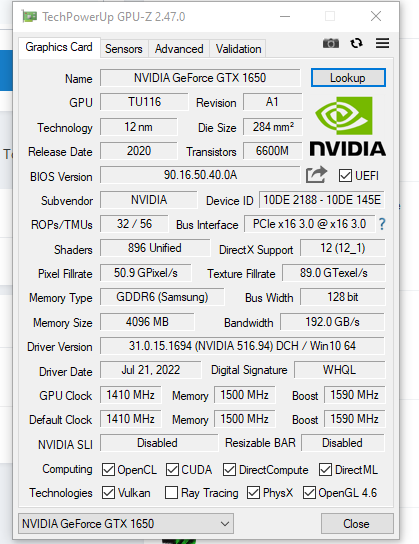Viewport: 419px width, 544px height.
Task: Click the Revision value A1
Action: (272, 102)
